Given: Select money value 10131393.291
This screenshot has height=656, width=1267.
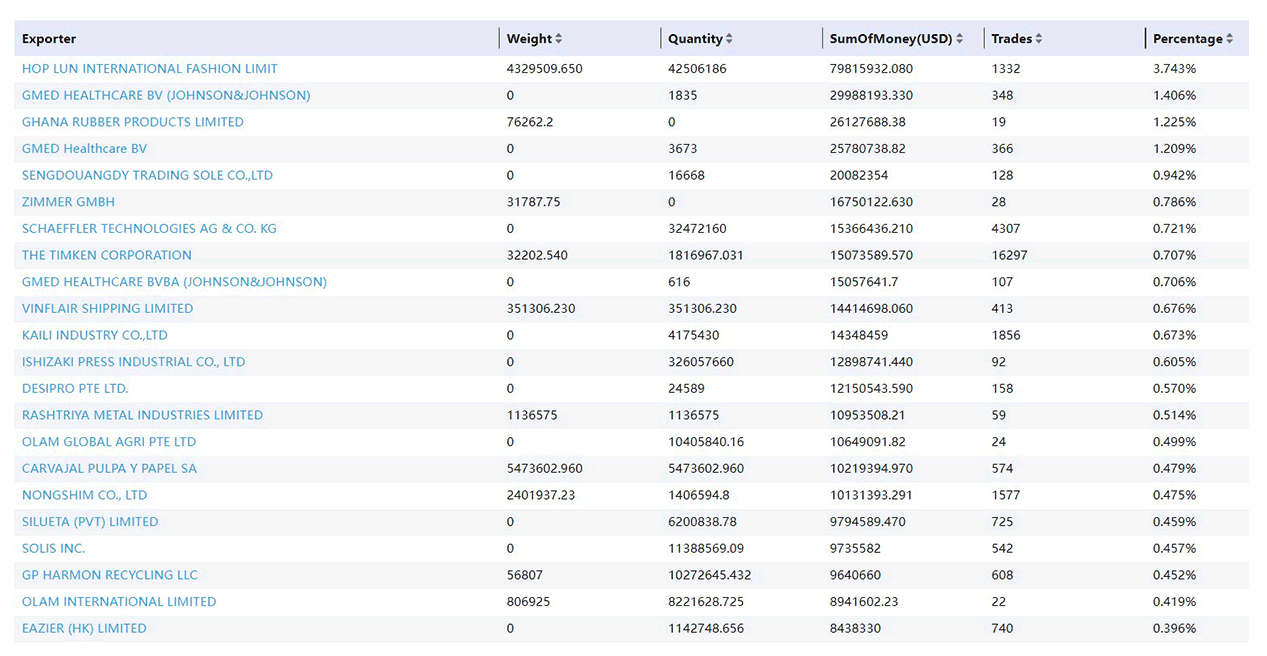Looking at the screenshot, I should tap(871, 495).
